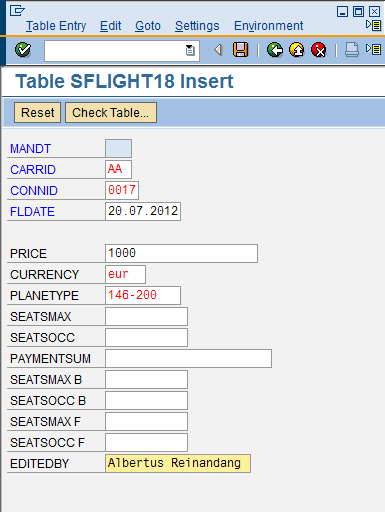Click the empty PAYMENTSUM field
This screenshot has height=512, width=385.
188,358
